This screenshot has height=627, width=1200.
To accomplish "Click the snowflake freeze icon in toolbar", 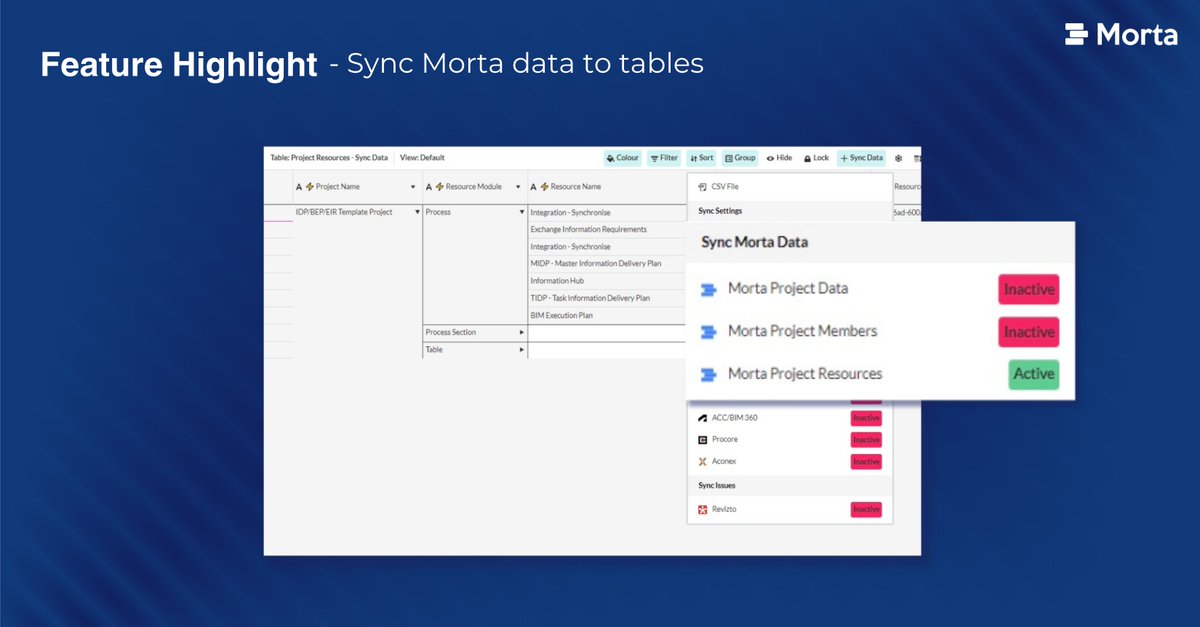I will (898, 158).
